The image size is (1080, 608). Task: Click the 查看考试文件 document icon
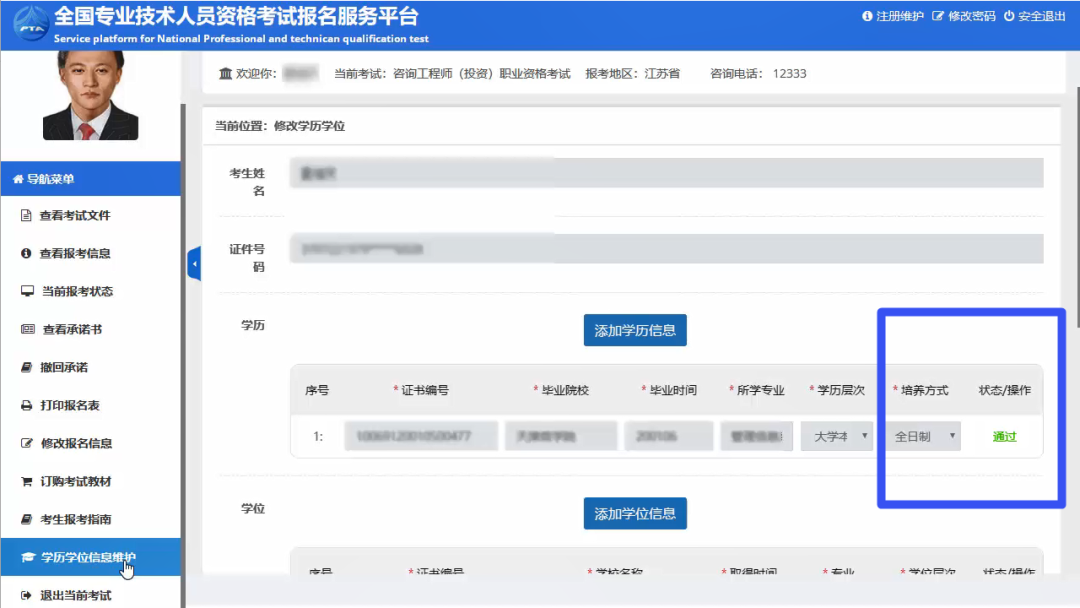click(x=27, y=216)
